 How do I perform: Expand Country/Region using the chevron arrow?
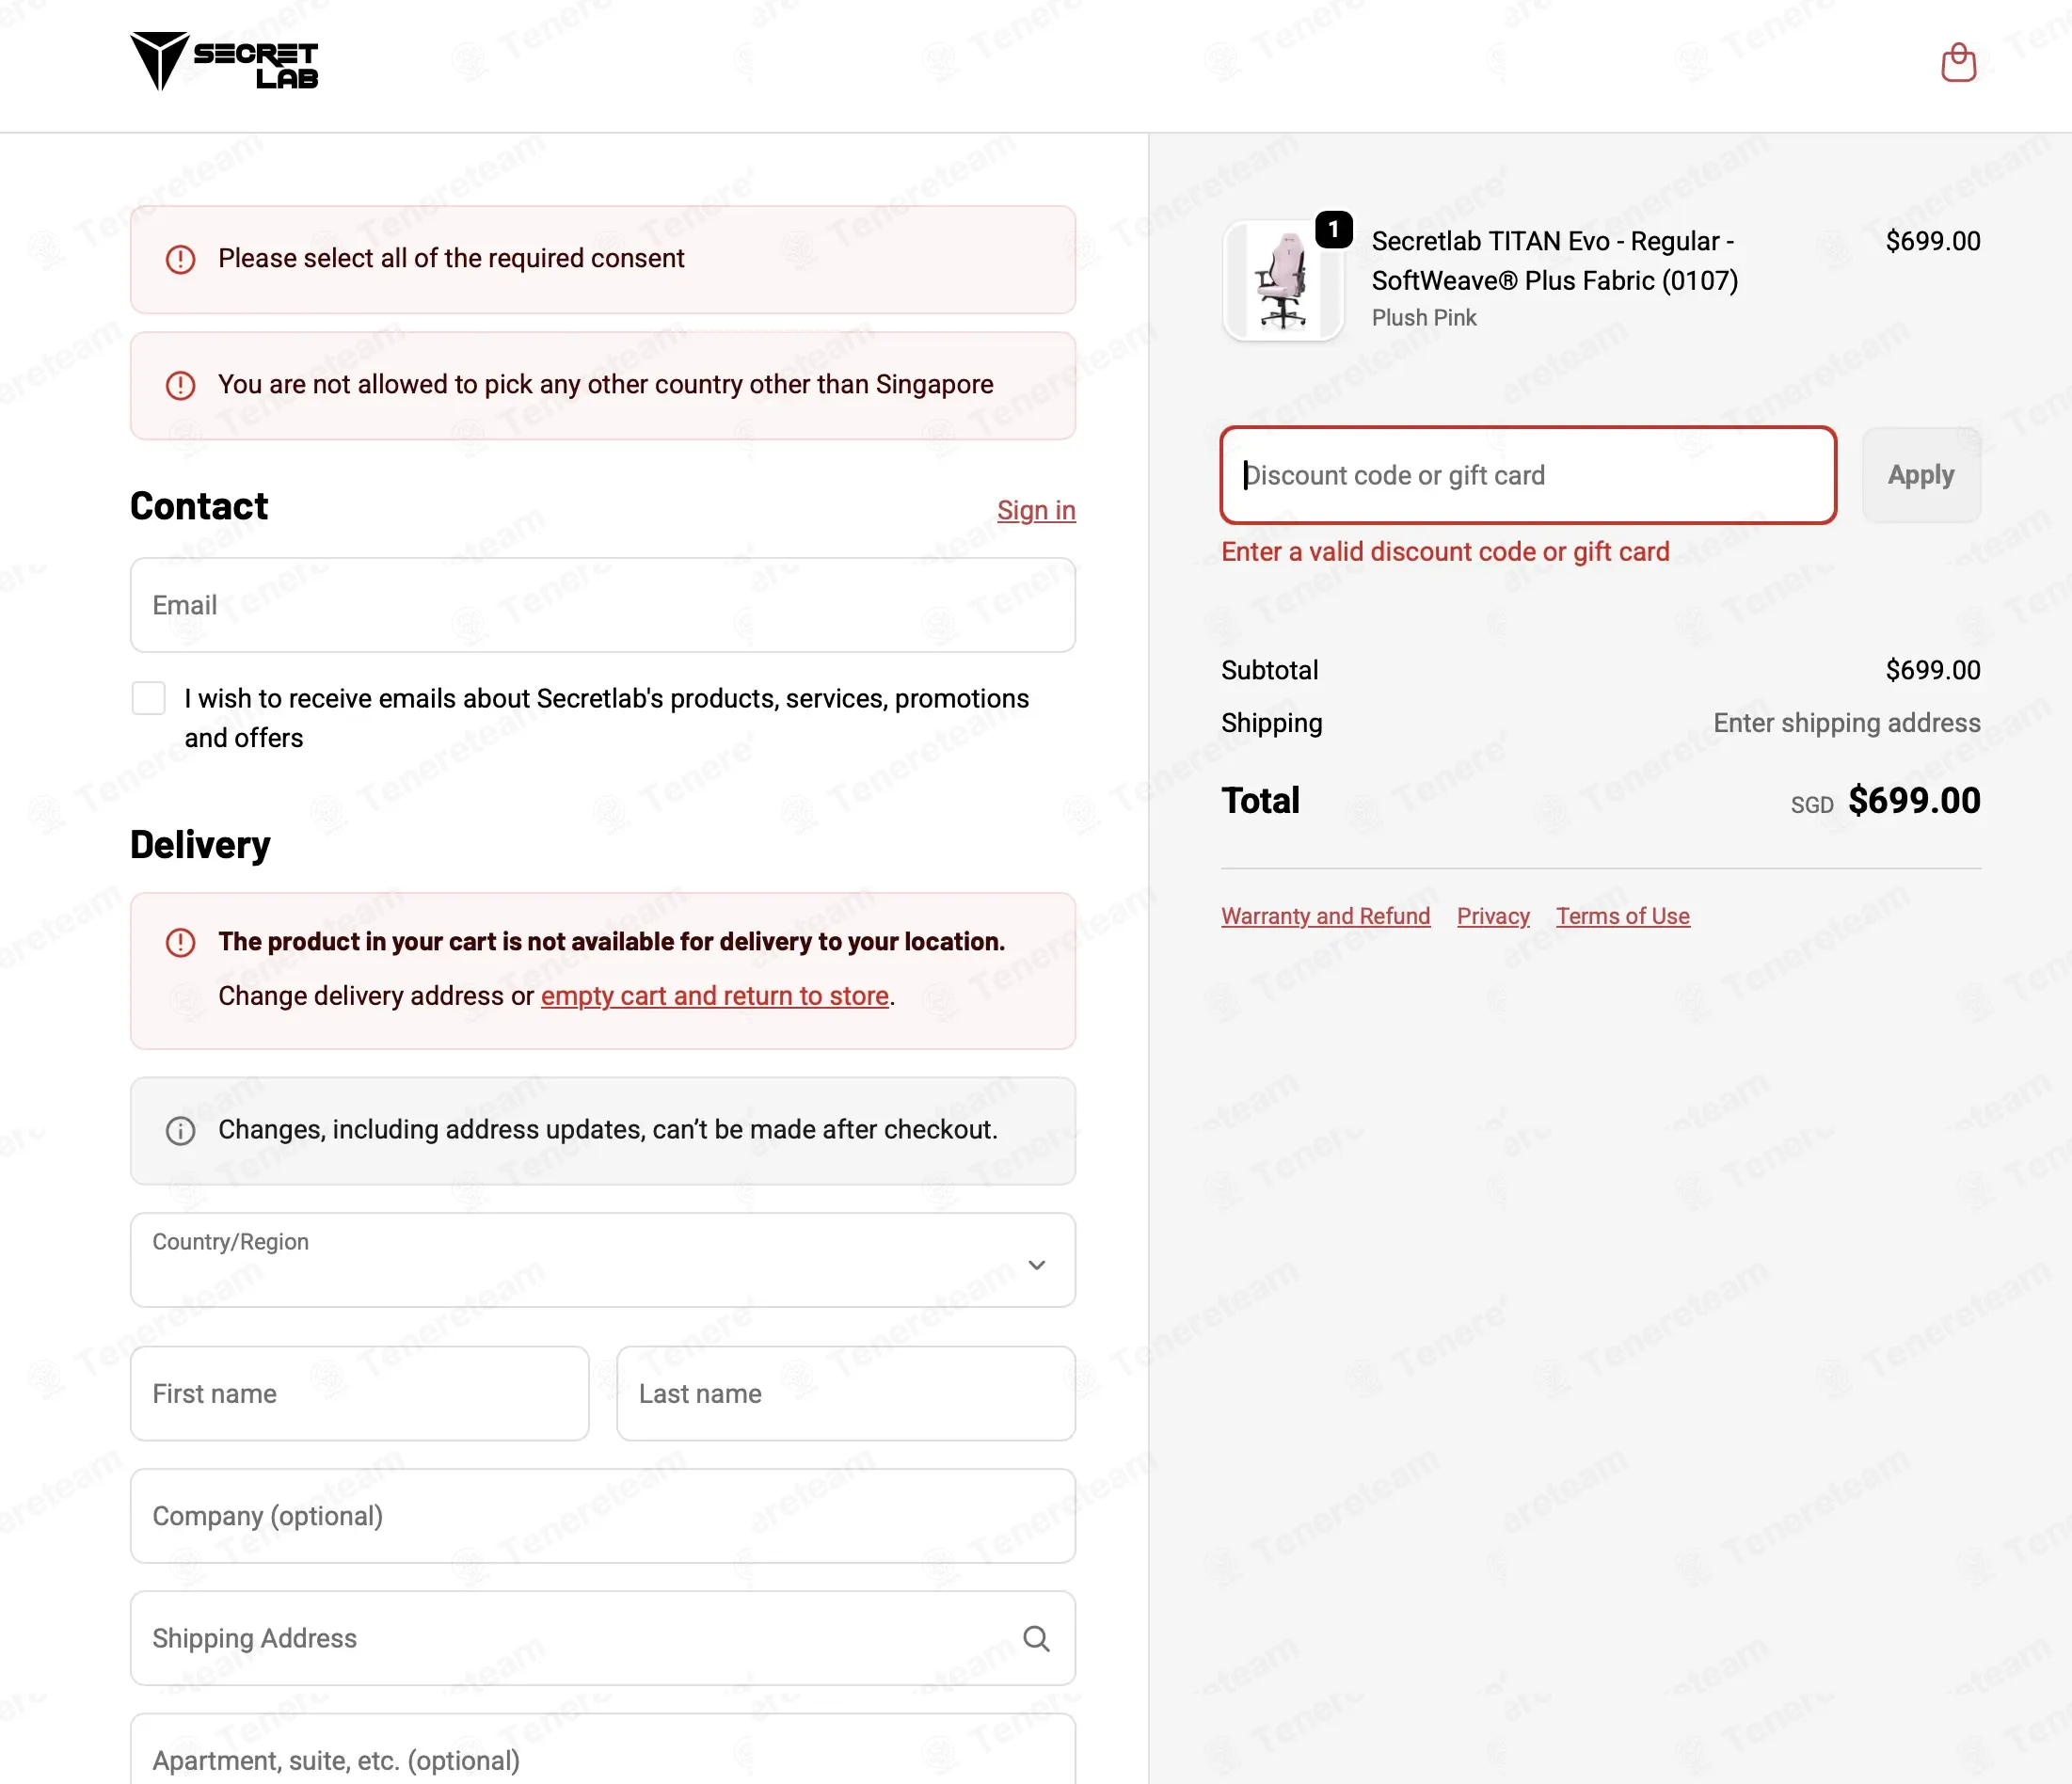tap(1037, 1265)
